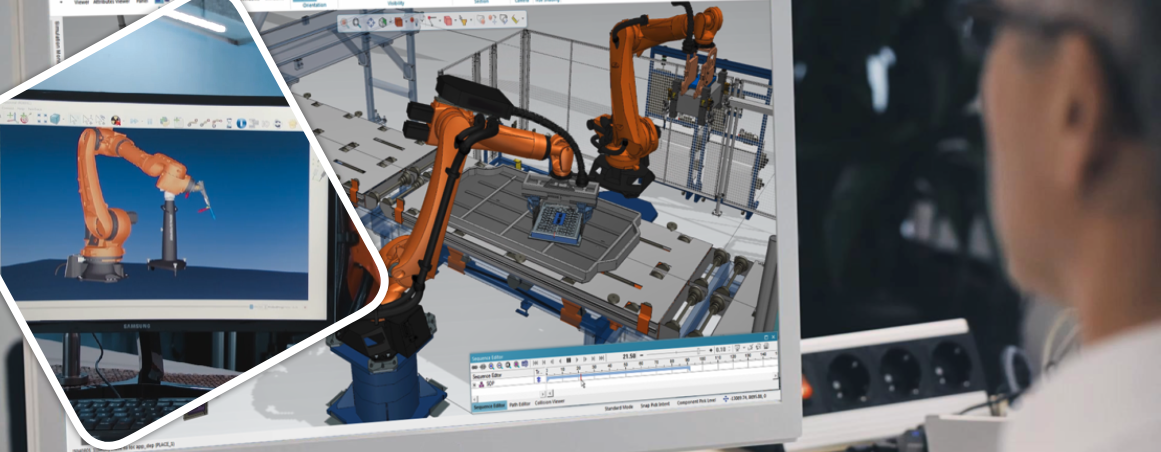
Task: Click the hourglass icon on left monitor
Action: tap(229, 123)
